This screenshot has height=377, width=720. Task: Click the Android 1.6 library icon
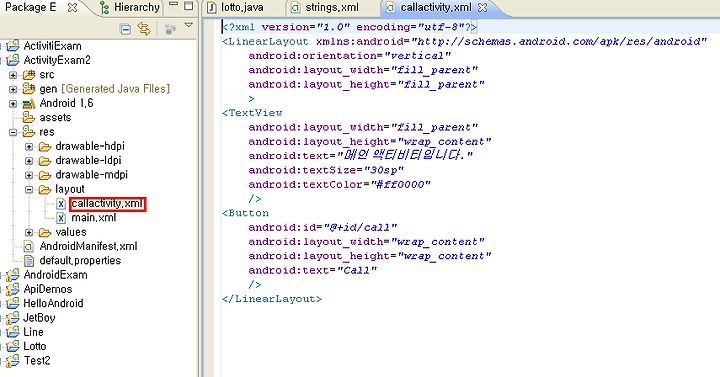click(28, 103)
